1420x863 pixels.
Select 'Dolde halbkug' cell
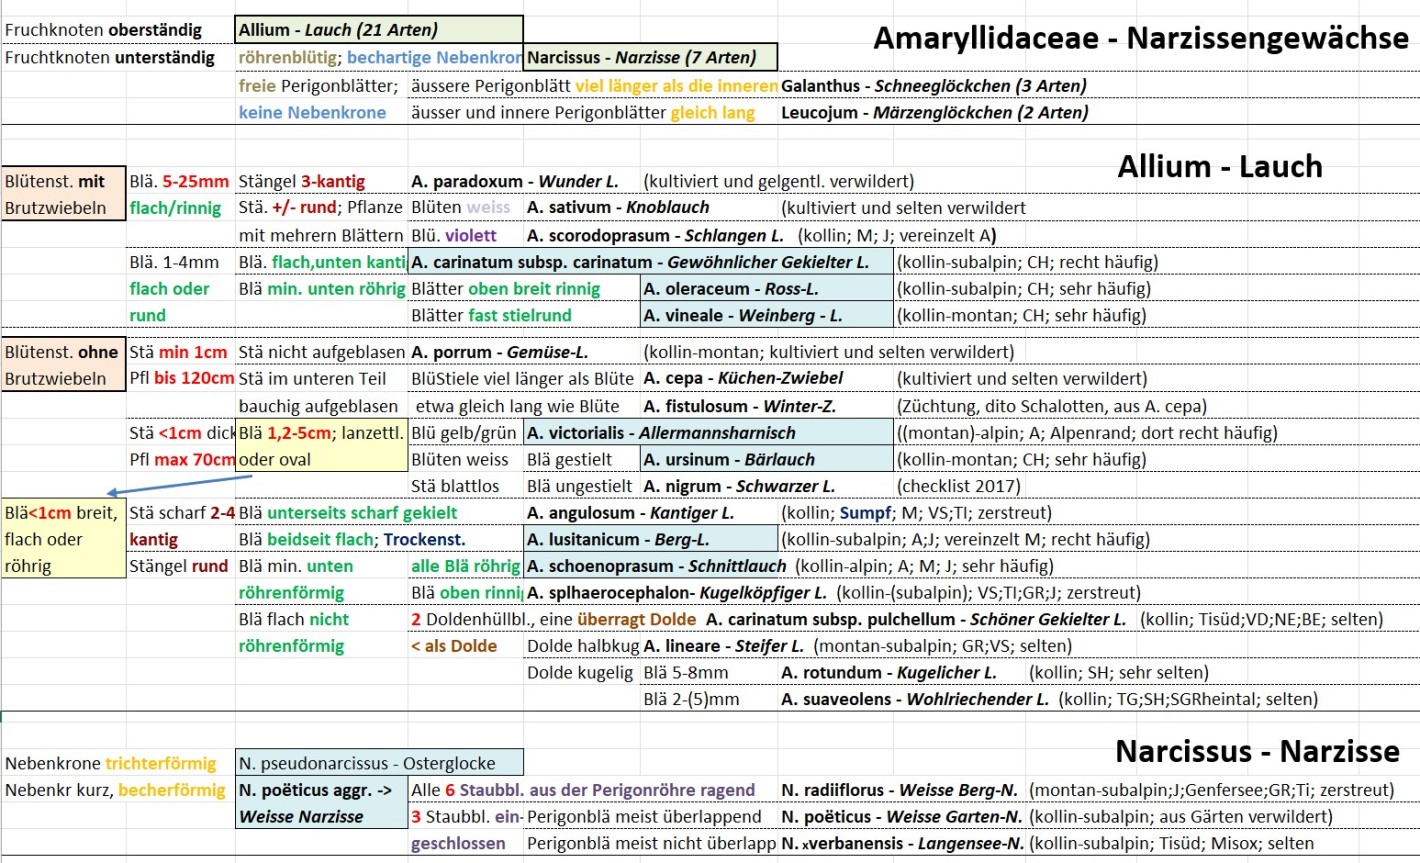(x=583, y=646)
